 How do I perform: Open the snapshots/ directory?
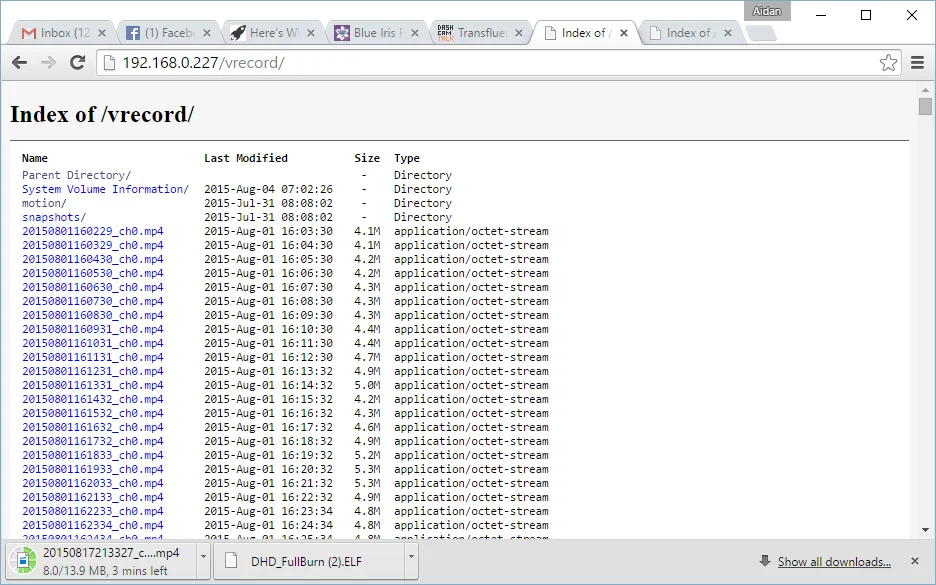(x=54, y=217)
